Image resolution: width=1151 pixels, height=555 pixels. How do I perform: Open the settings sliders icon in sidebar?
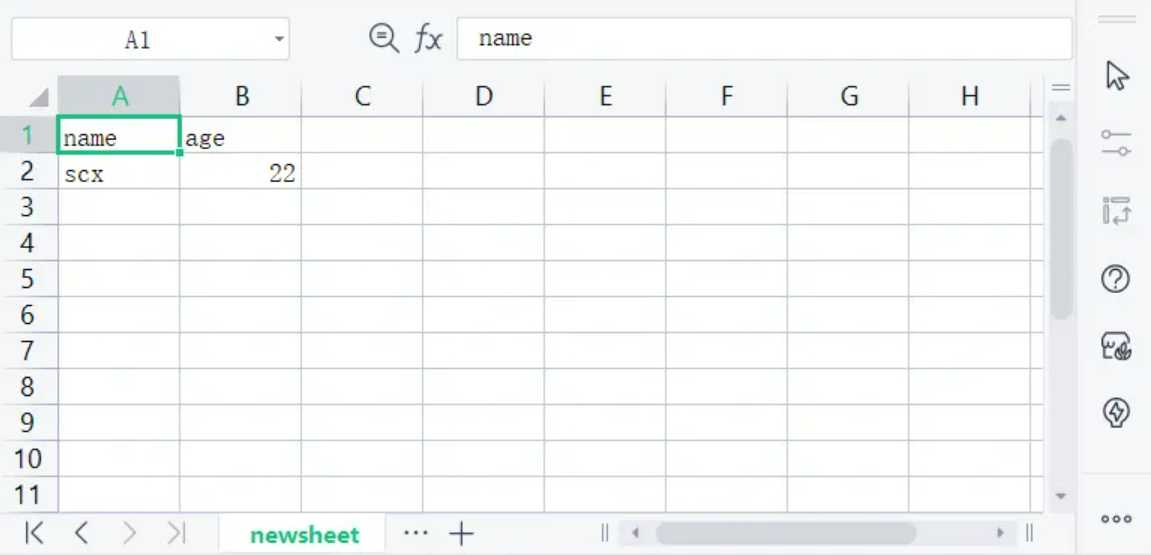pyautogui.click(x=1116, y=142)
